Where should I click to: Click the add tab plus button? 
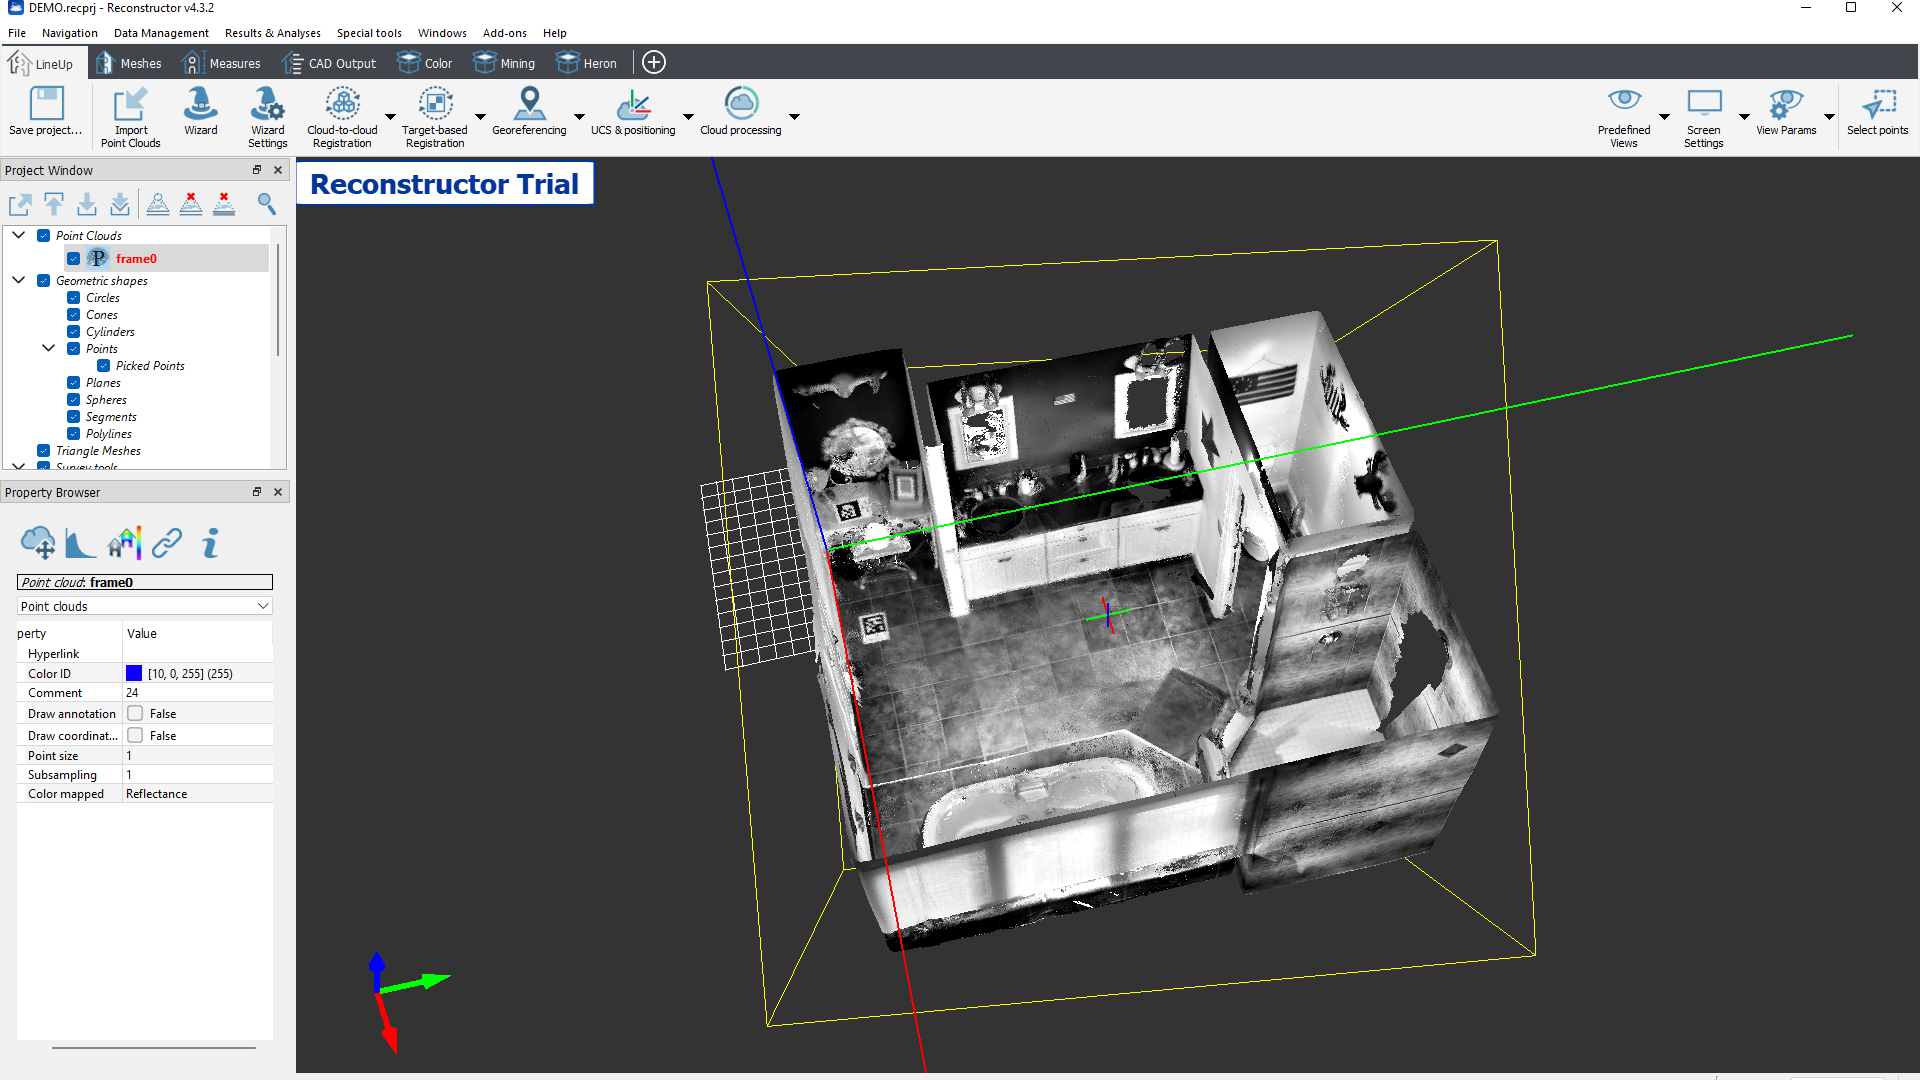[654, 63]
